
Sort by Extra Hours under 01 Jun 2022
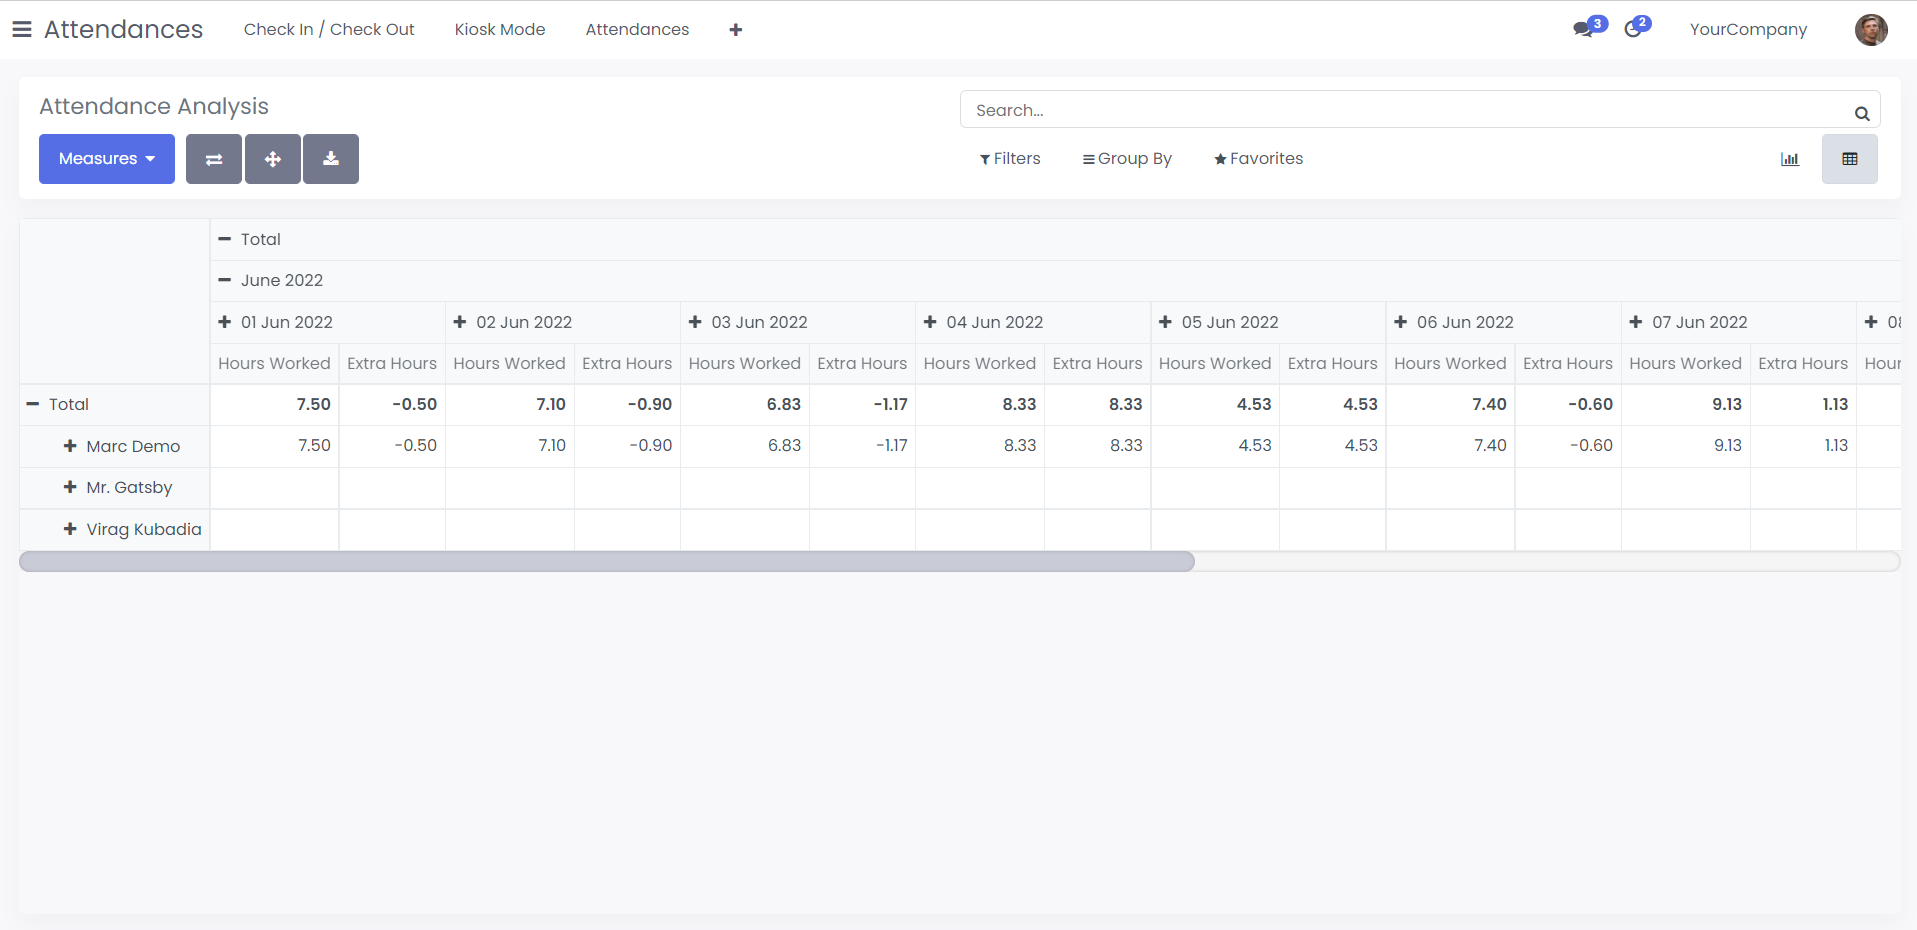[392, 363]
